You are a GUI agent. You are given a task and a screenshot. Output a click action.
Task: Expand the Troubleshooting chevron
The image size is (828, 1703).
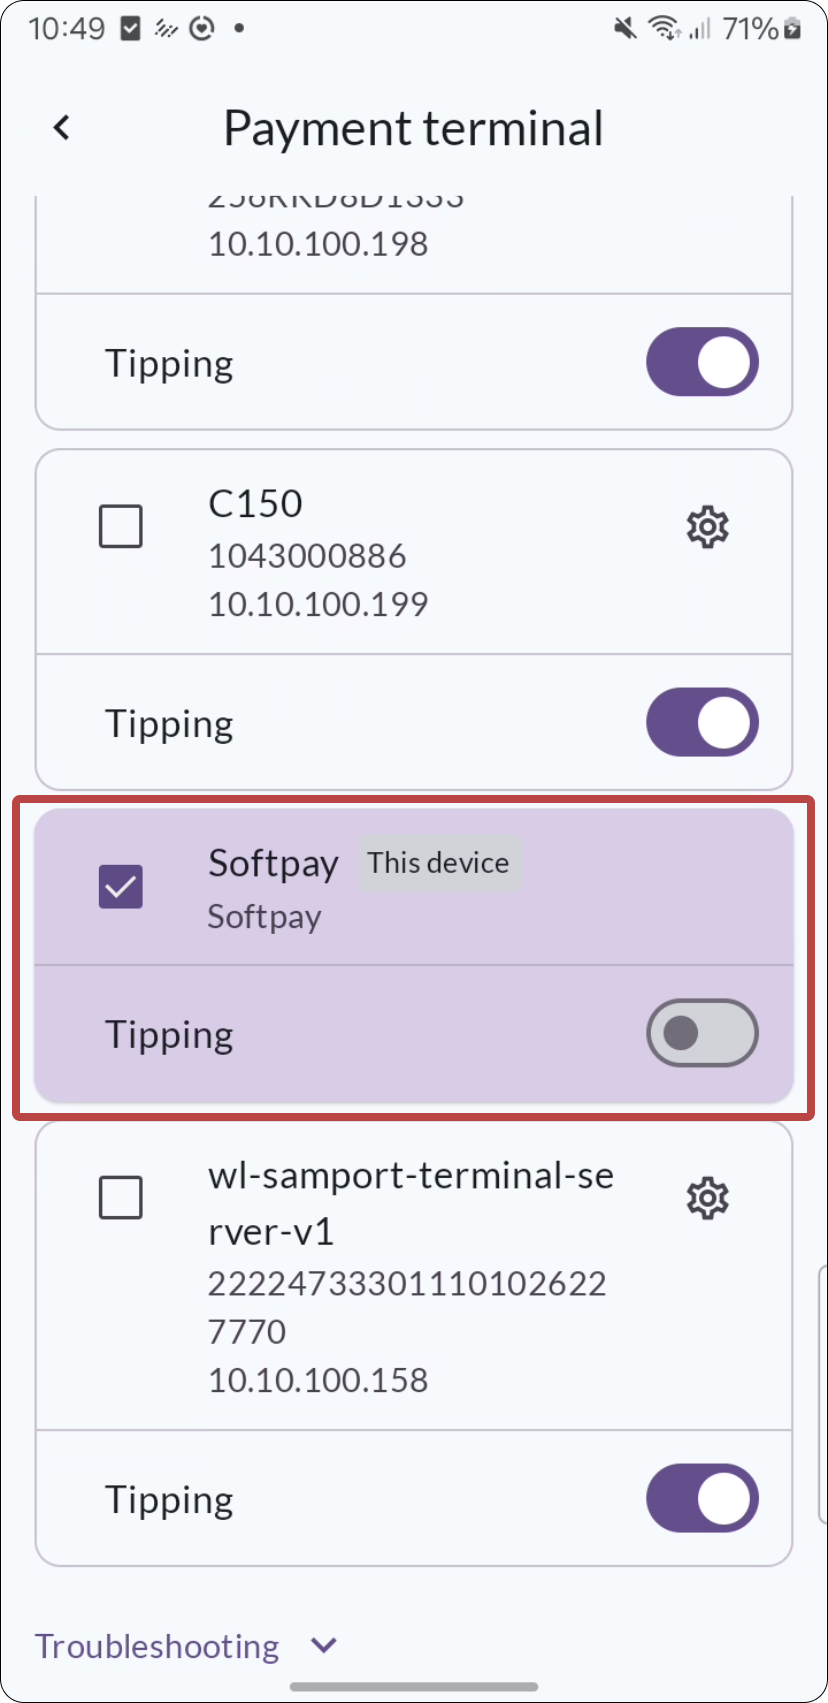click(x=324, y=1645)
